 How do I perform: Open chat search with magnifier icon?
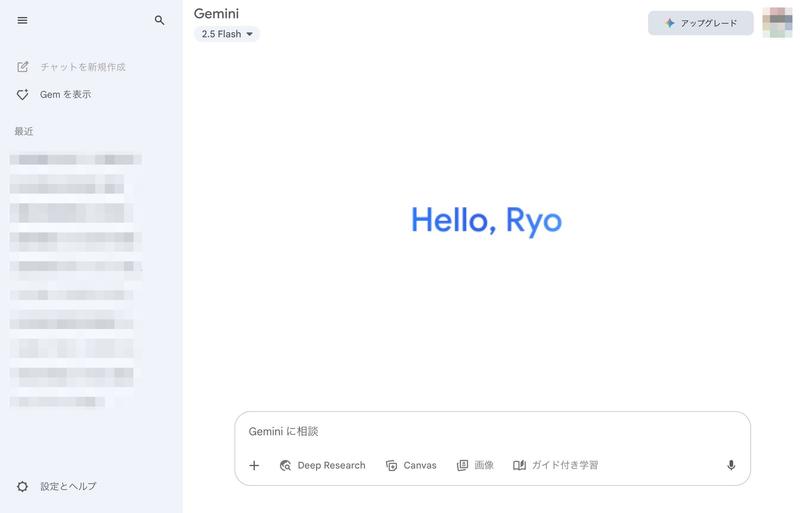click(160, 20)
